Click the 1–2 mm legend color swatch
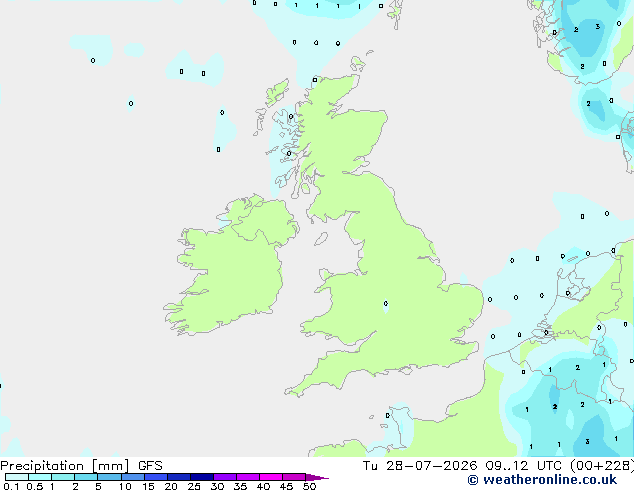 pos(63,477)
